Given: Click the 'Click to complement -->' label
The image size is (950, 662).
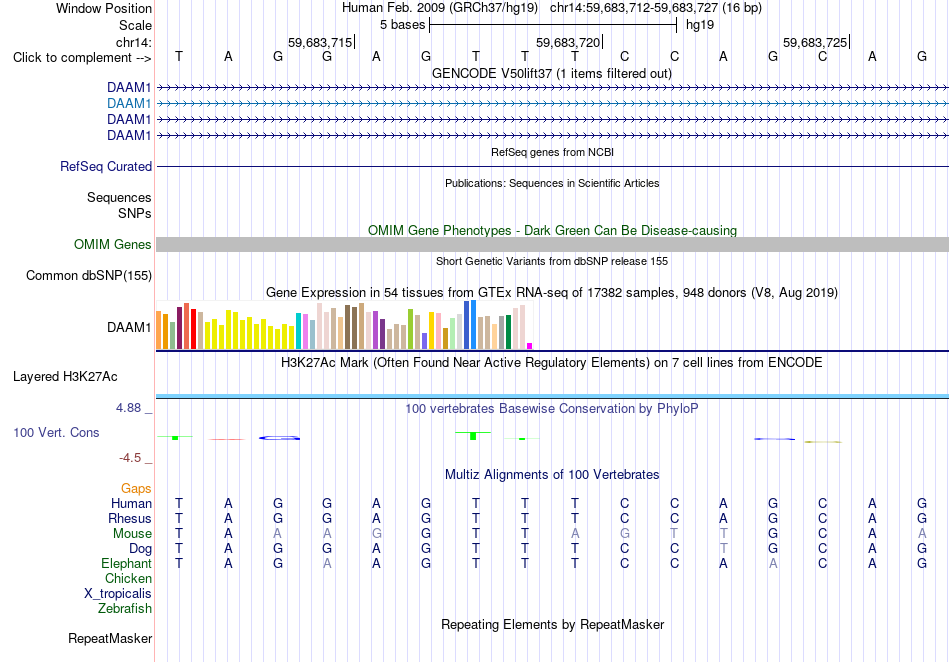Looking at the screenshot, I should (x=82, y=58).
